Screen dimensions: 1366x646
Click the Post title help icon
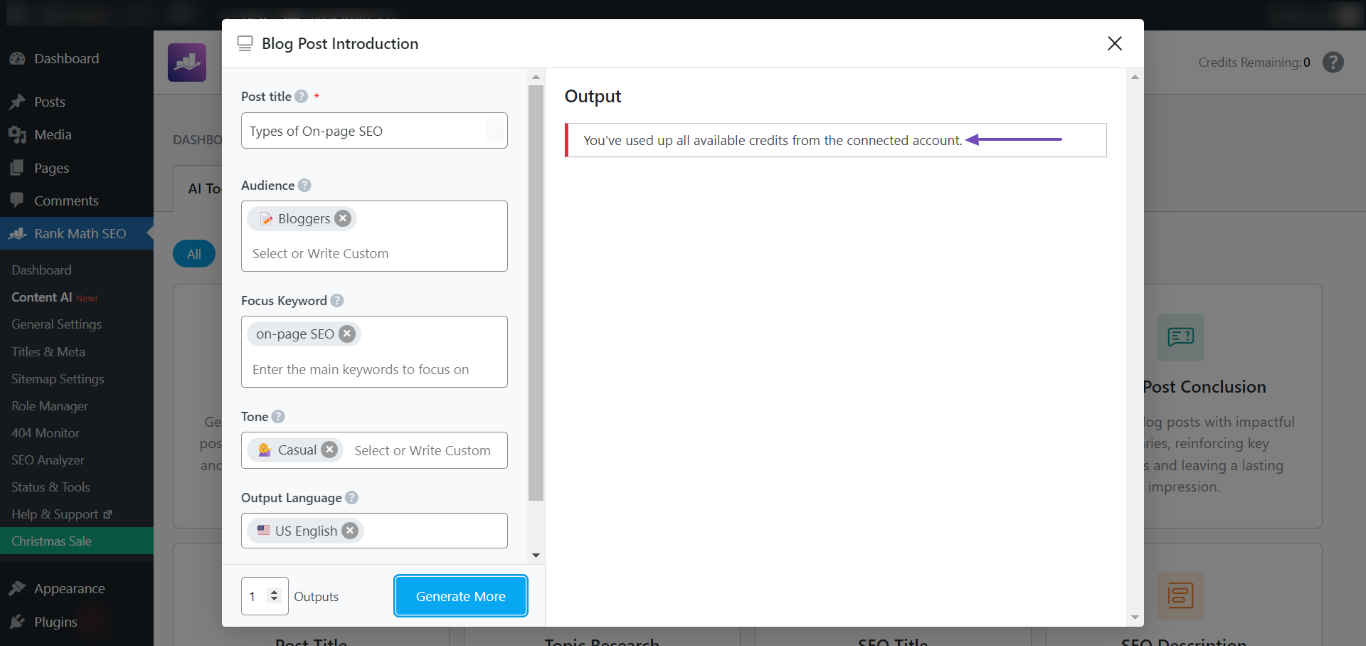301,97
